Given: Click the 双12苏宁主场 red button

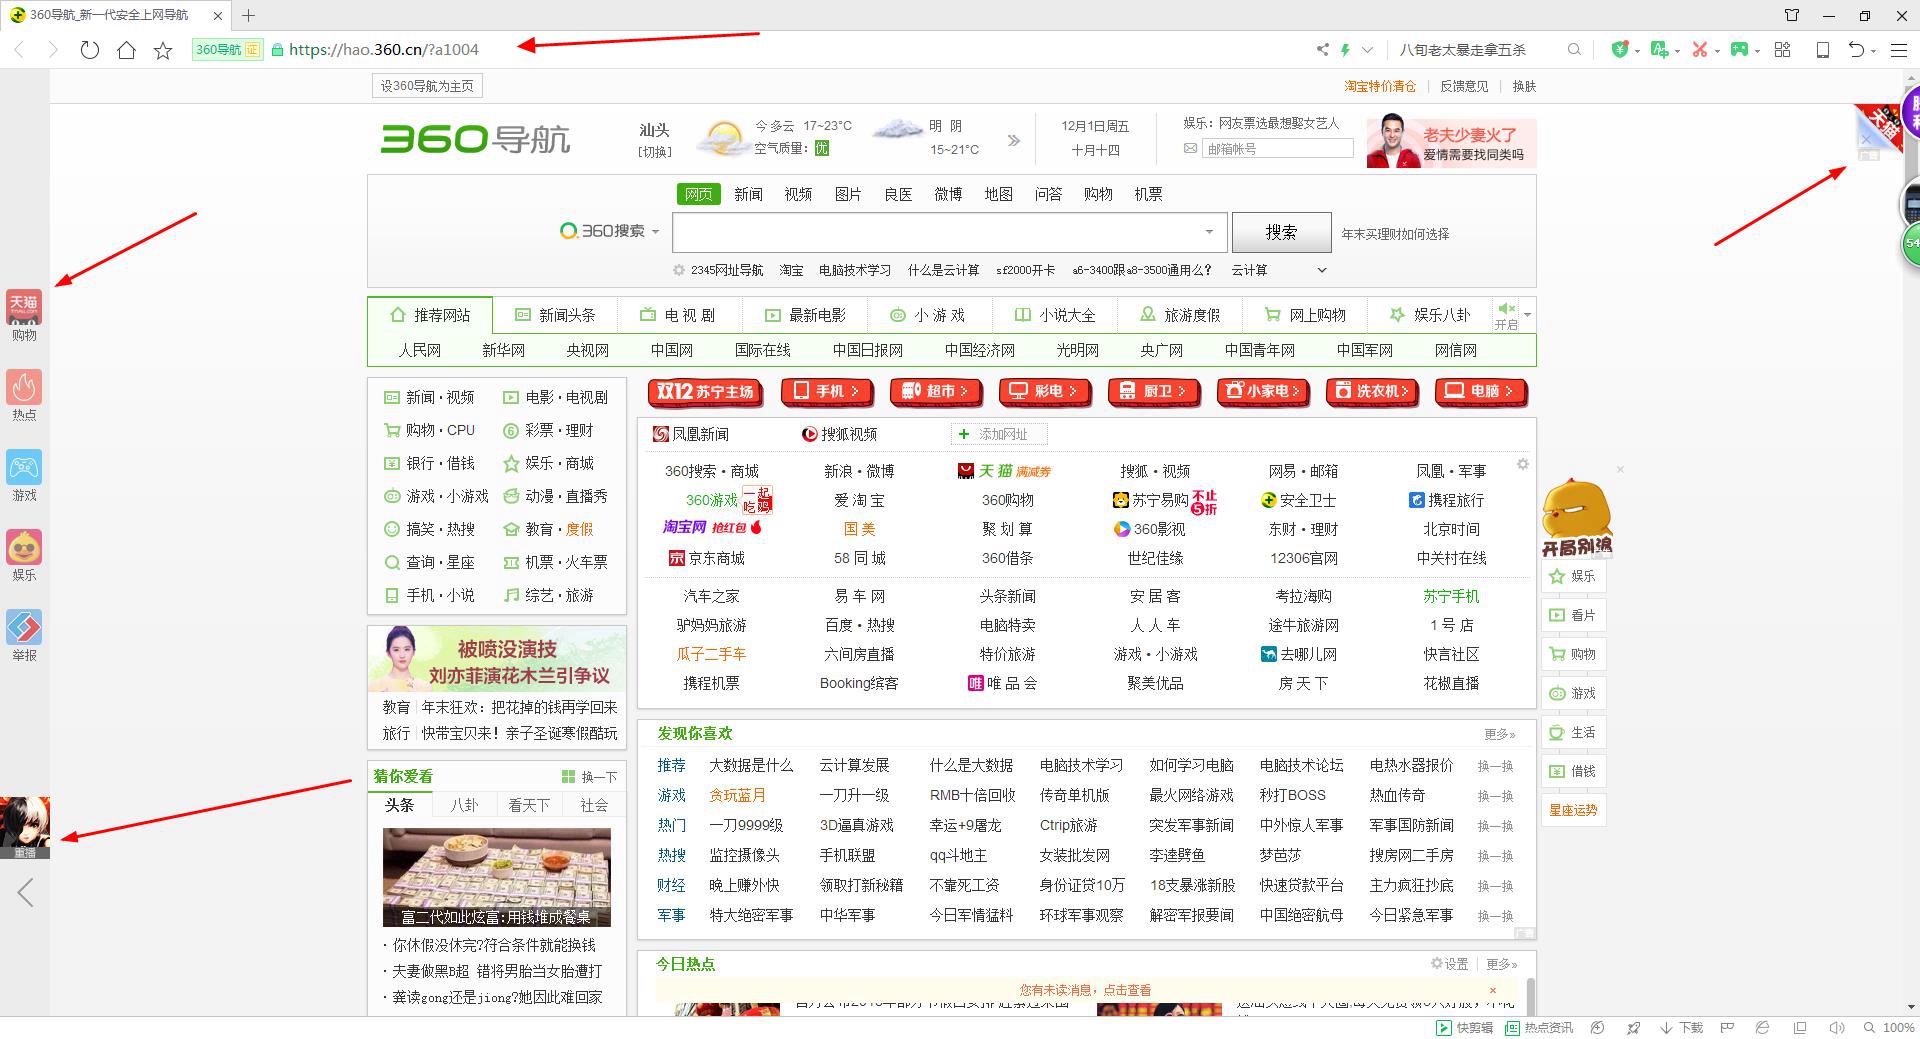Looking at the screenshot, I should (705, 392).
